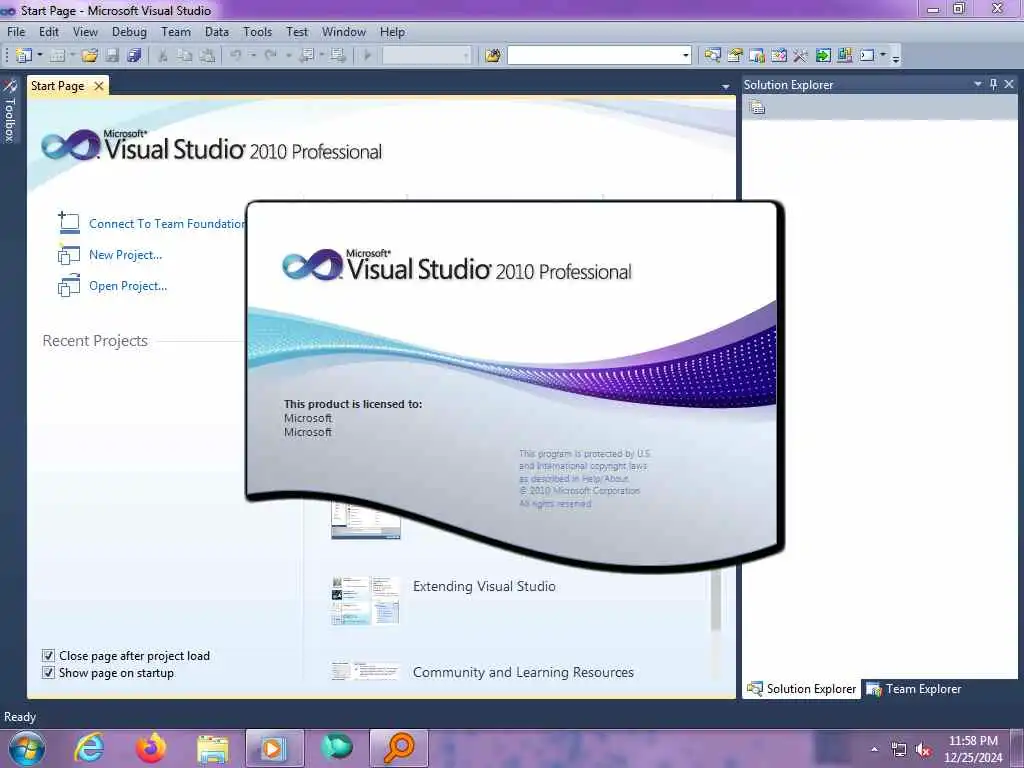
Task: Open Community and Learning Resources link
Action: click(523, 672)
